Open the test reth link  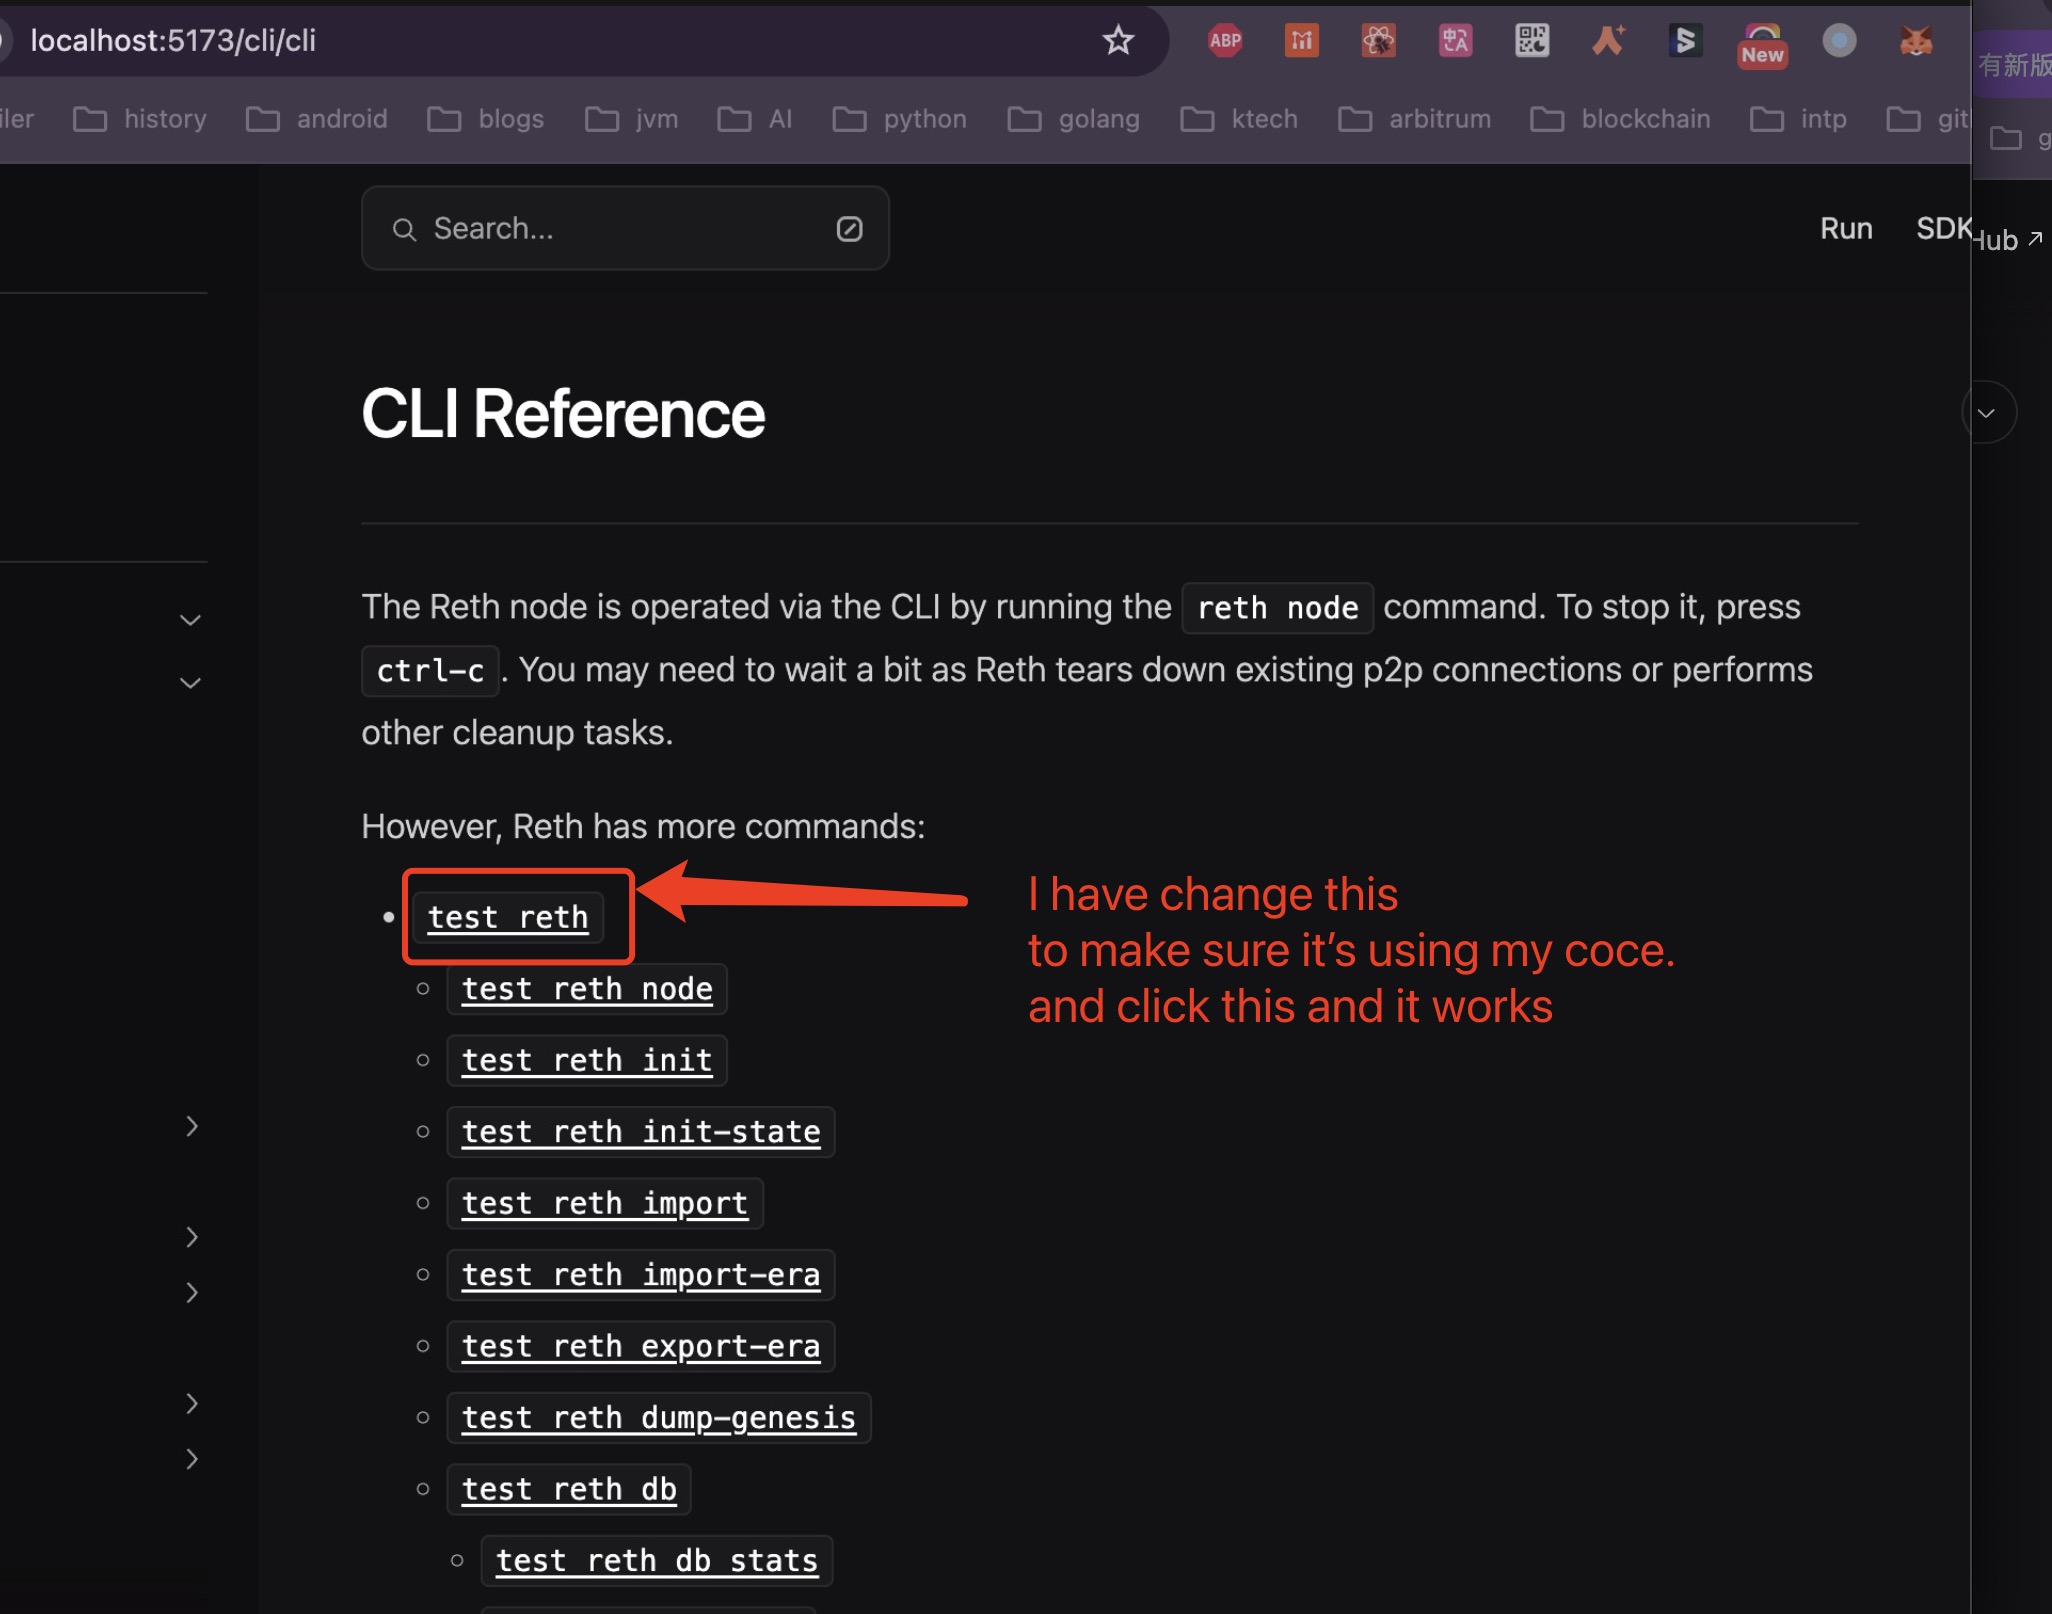pyautogui.click(x=508, y=916)
